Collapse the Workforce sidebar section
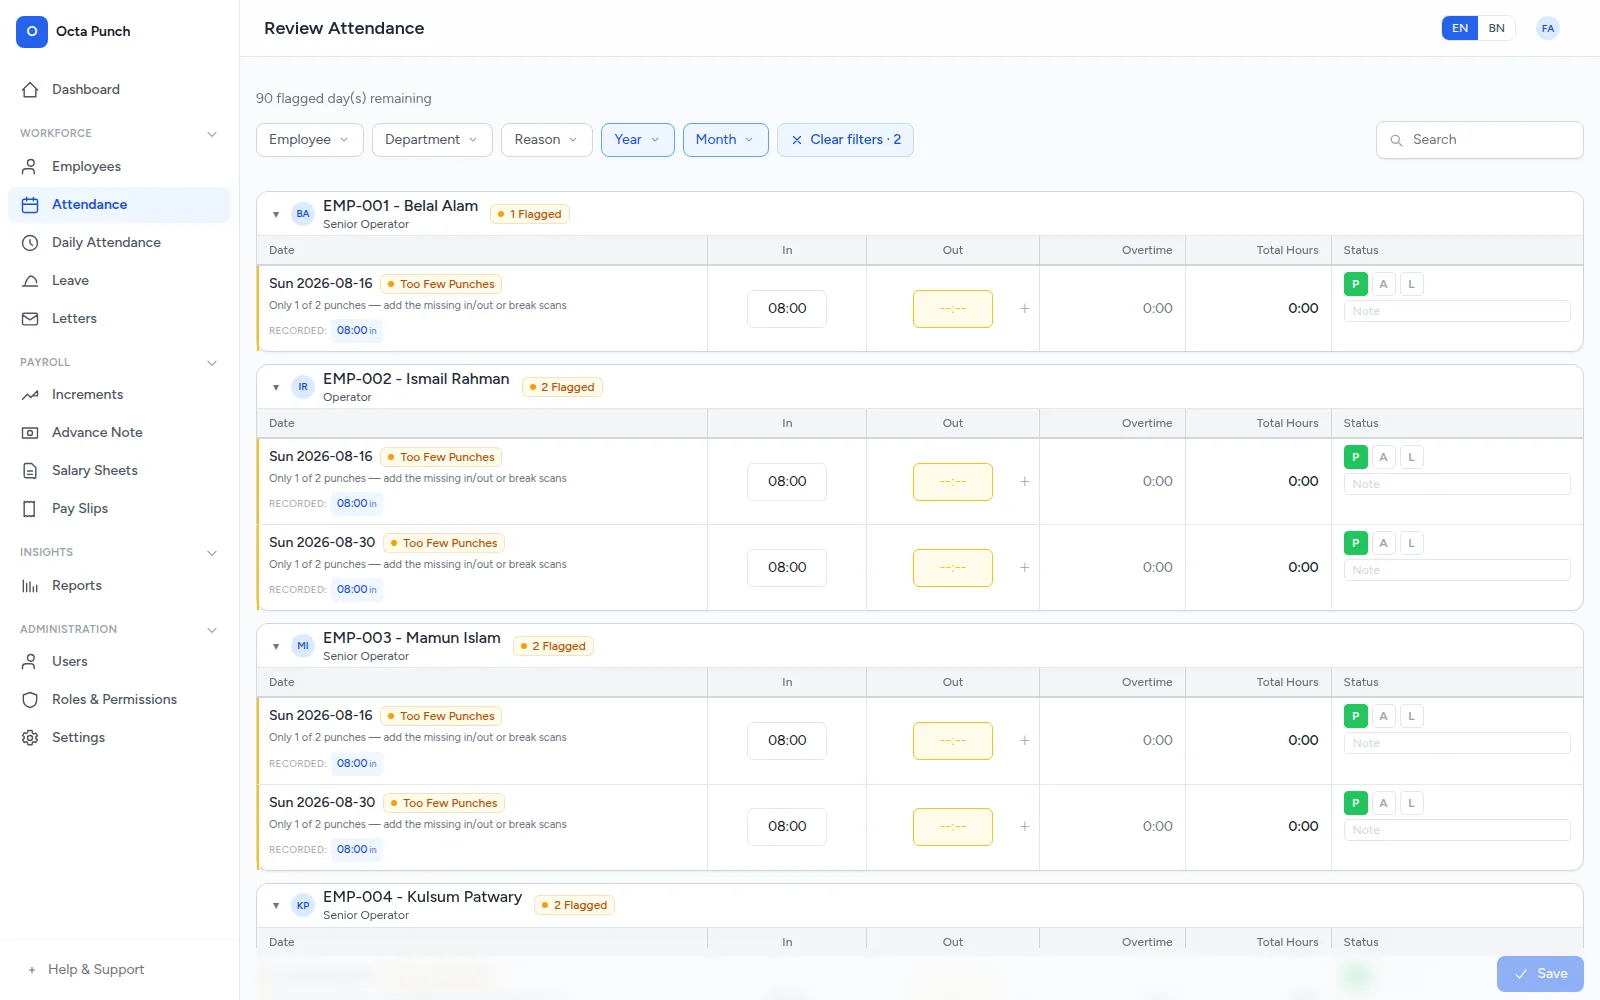Image resolution: width=1600 pixels, height=1000 pixels. coord(119,133)
